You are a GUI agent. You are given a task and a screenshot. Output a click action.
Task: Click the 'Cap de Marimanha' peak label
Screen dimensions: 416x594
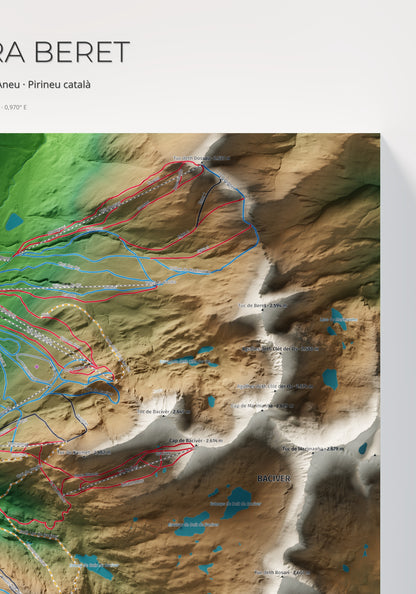263,406
